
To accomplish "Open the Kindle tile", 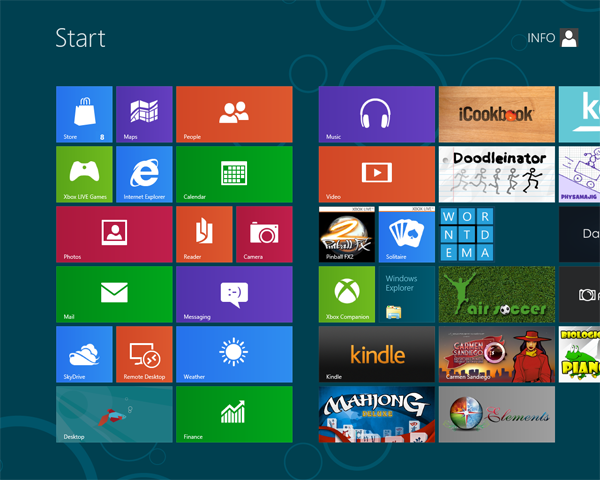I will point(377,354).
